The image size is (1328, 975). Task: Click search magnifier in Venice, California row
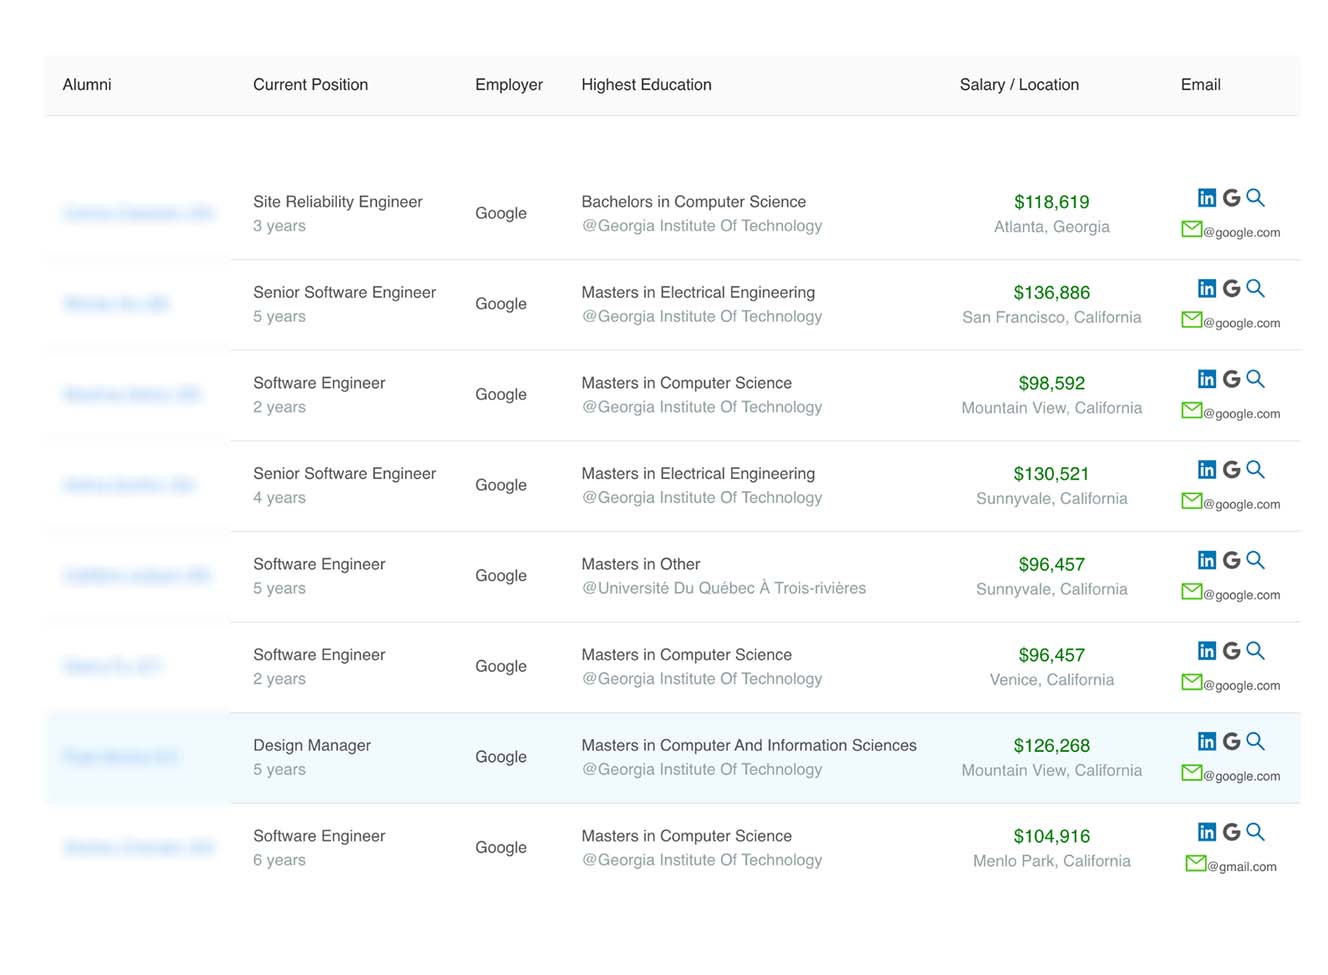1255,651
